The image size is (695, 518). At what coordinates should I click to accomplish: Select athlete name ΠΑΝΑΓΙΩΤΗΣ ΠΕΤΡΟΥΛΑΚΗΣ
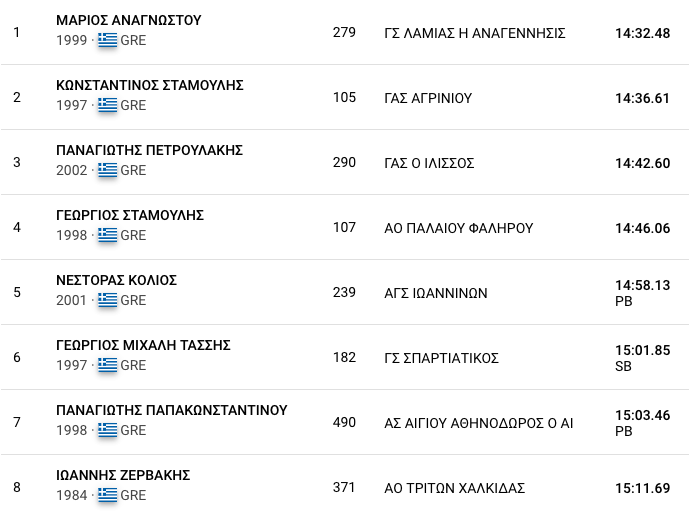[x=150, y=150]
